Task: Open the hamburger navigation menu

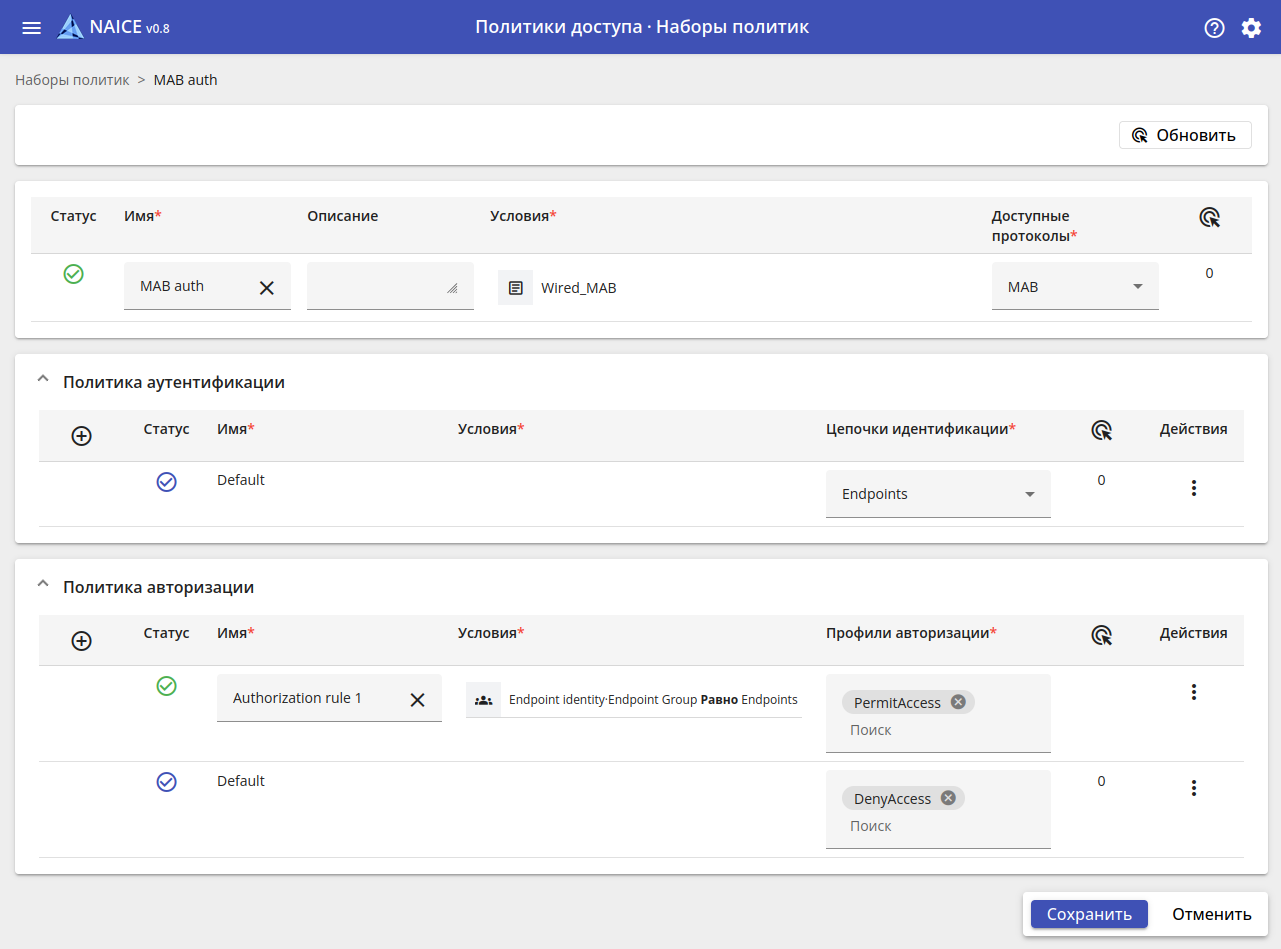Action: point(31,28)
